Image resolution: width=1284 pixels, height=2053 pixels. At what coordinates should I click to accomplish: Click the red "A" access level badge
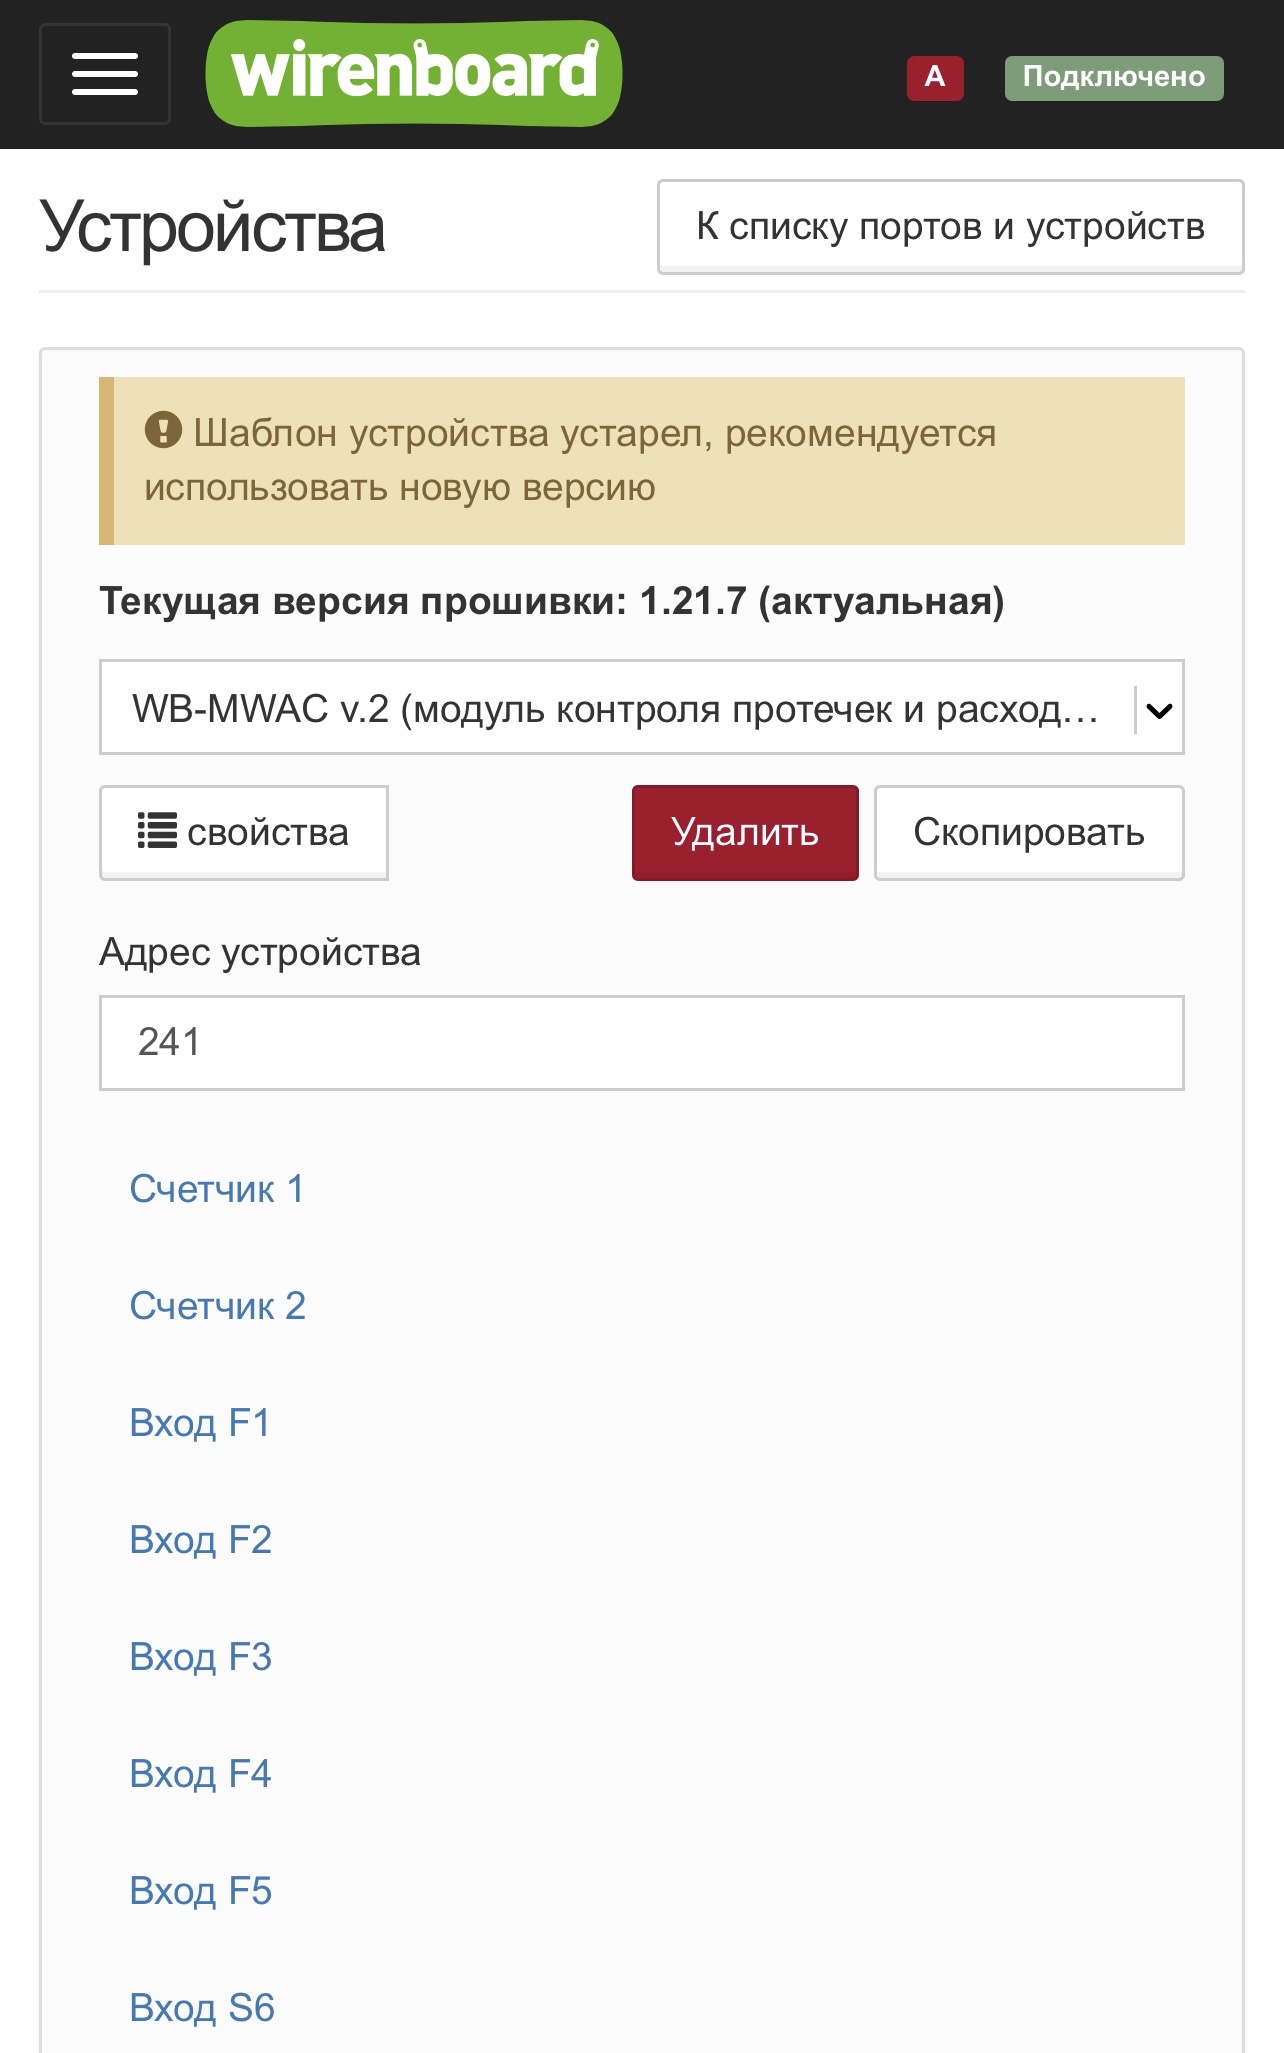click(935, 78)
